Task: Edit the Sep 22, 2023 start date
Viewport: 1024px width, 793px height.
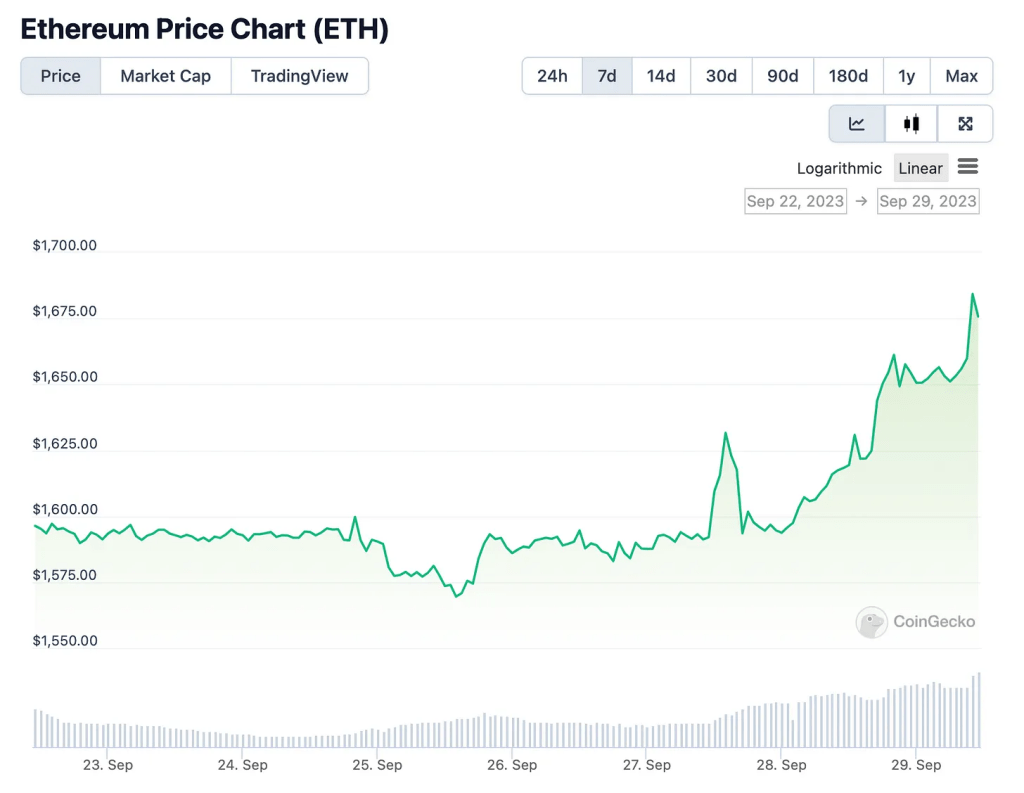Action: click(795, 201)
